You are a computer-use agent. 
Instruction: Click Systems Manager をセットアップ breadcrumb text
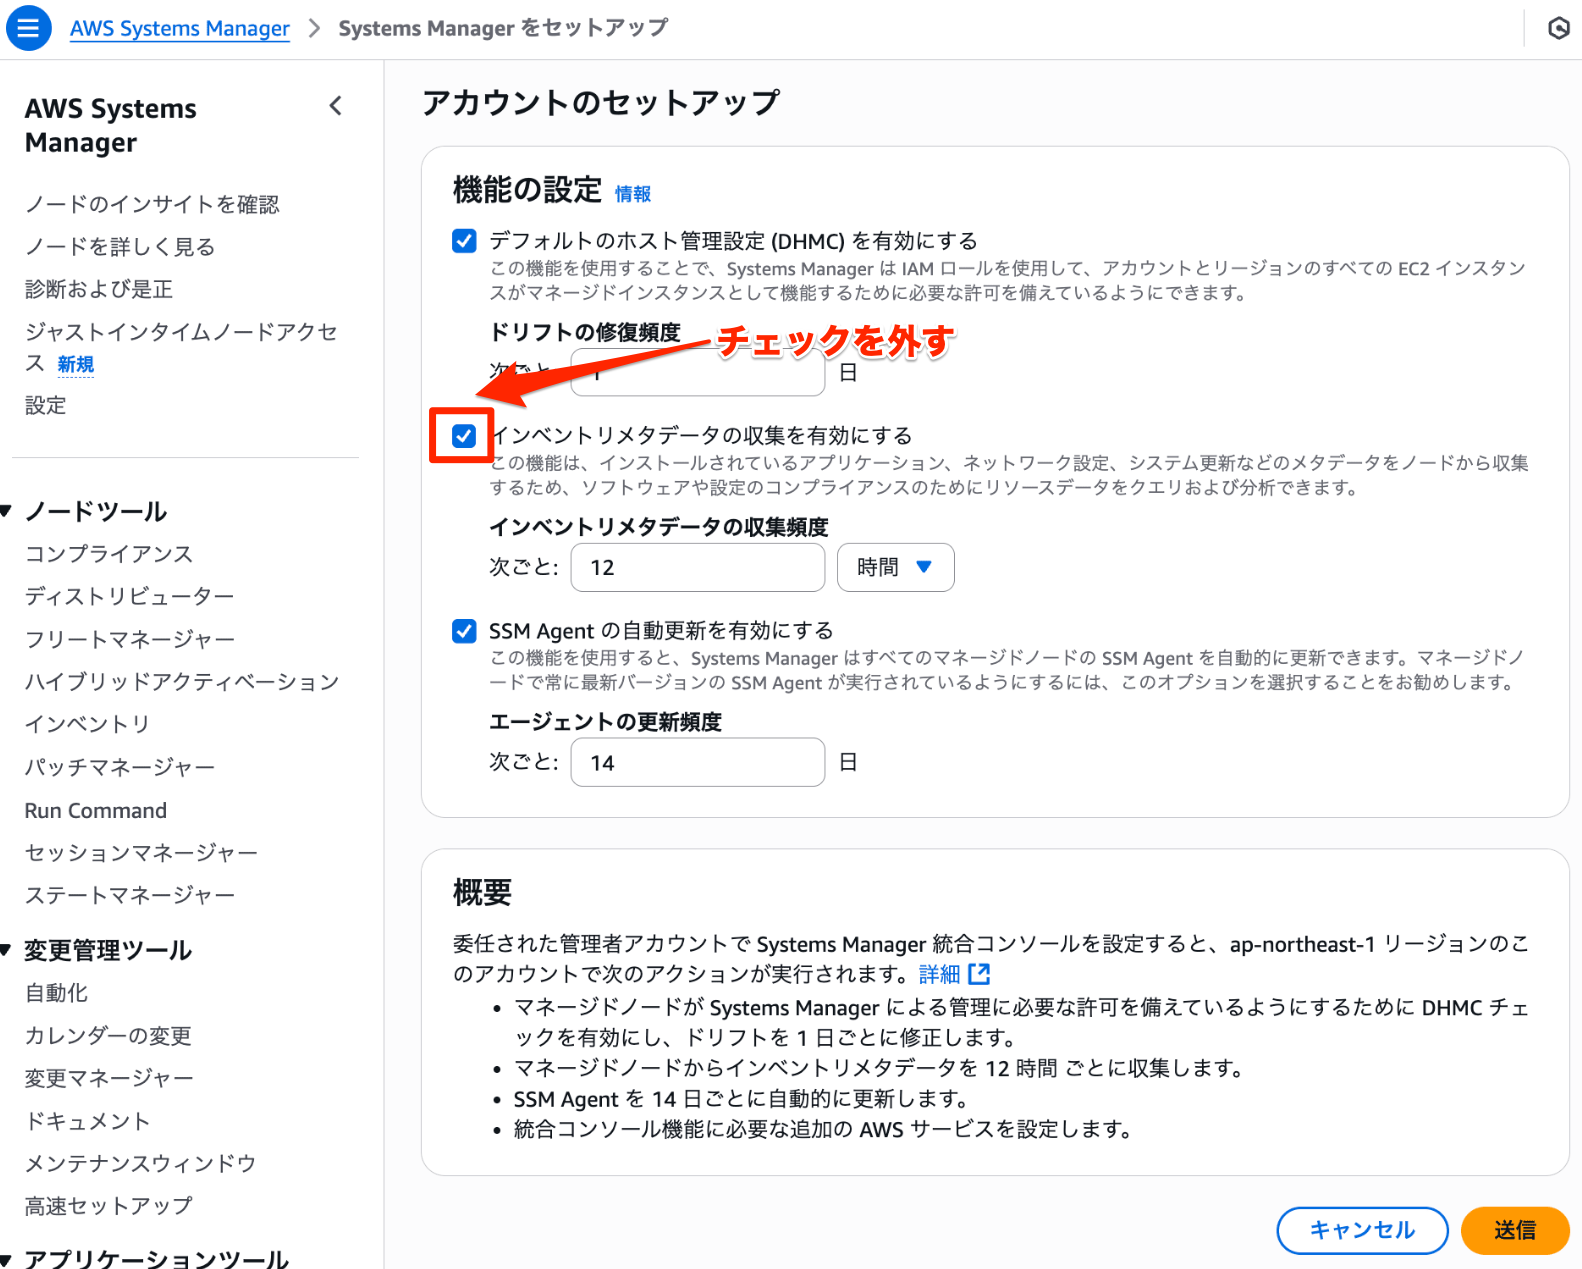point(503,28)
